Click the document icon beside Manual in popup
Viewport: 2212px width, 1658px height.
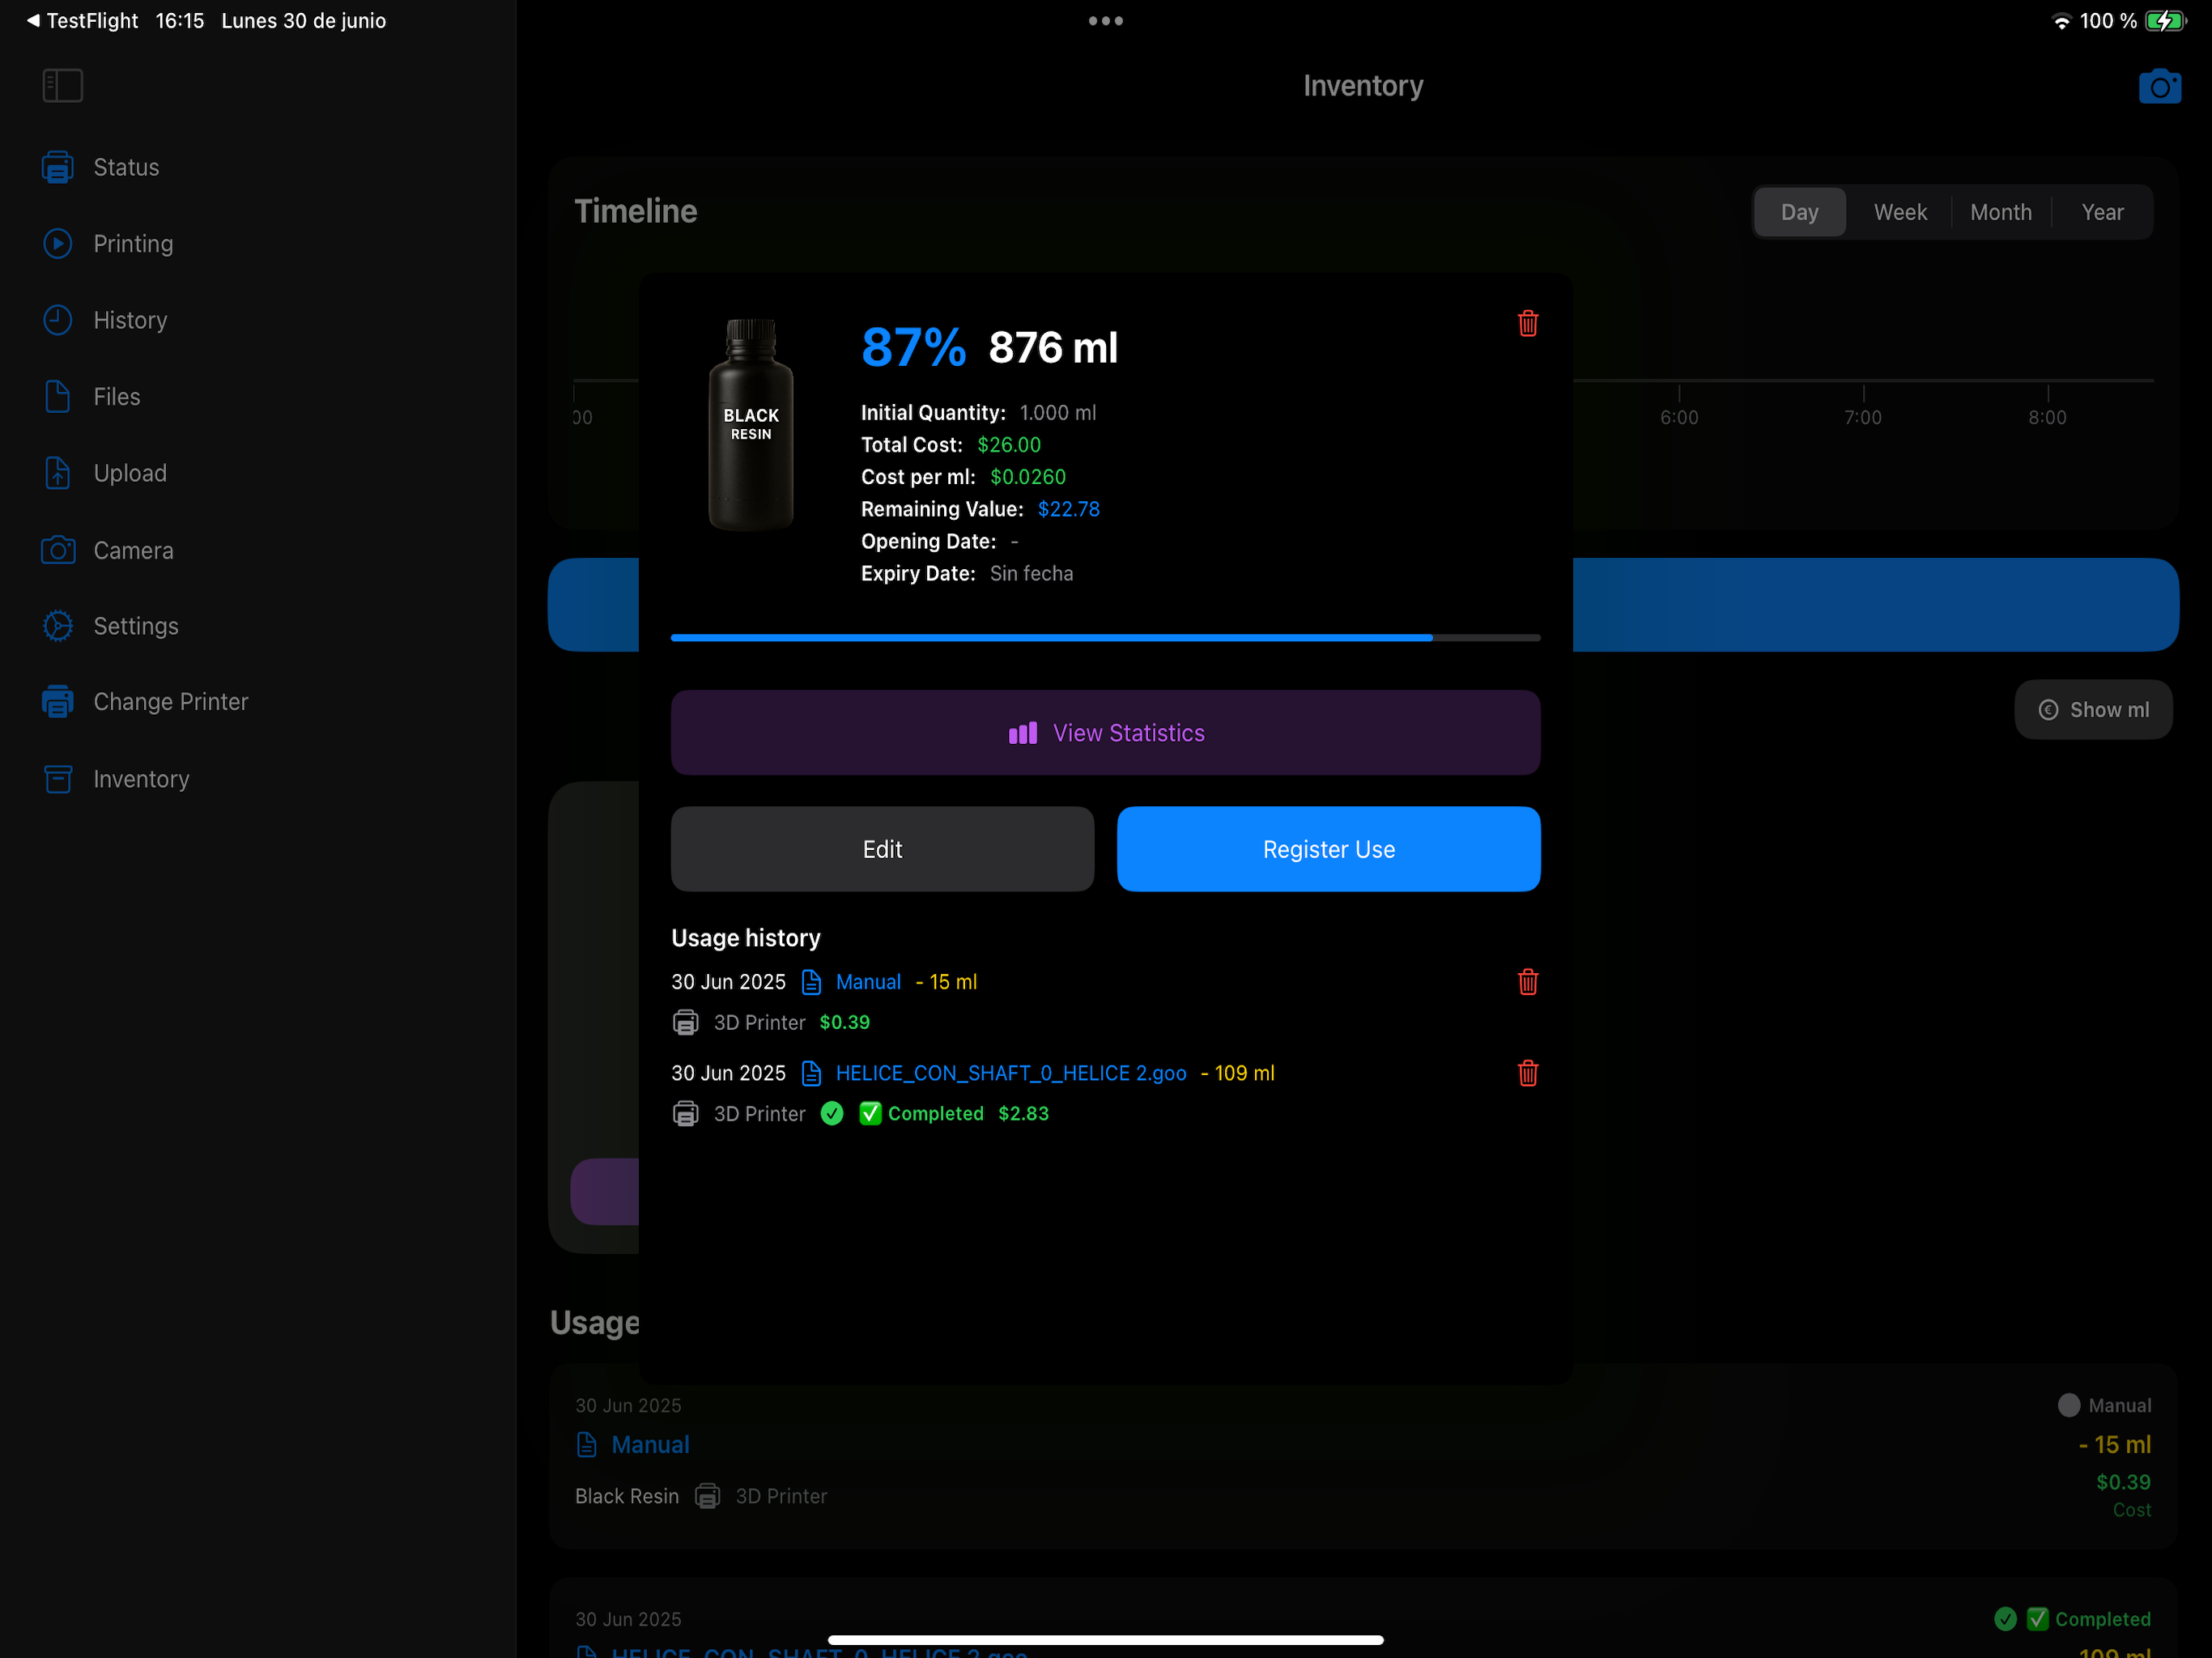(x=811, y=982)
